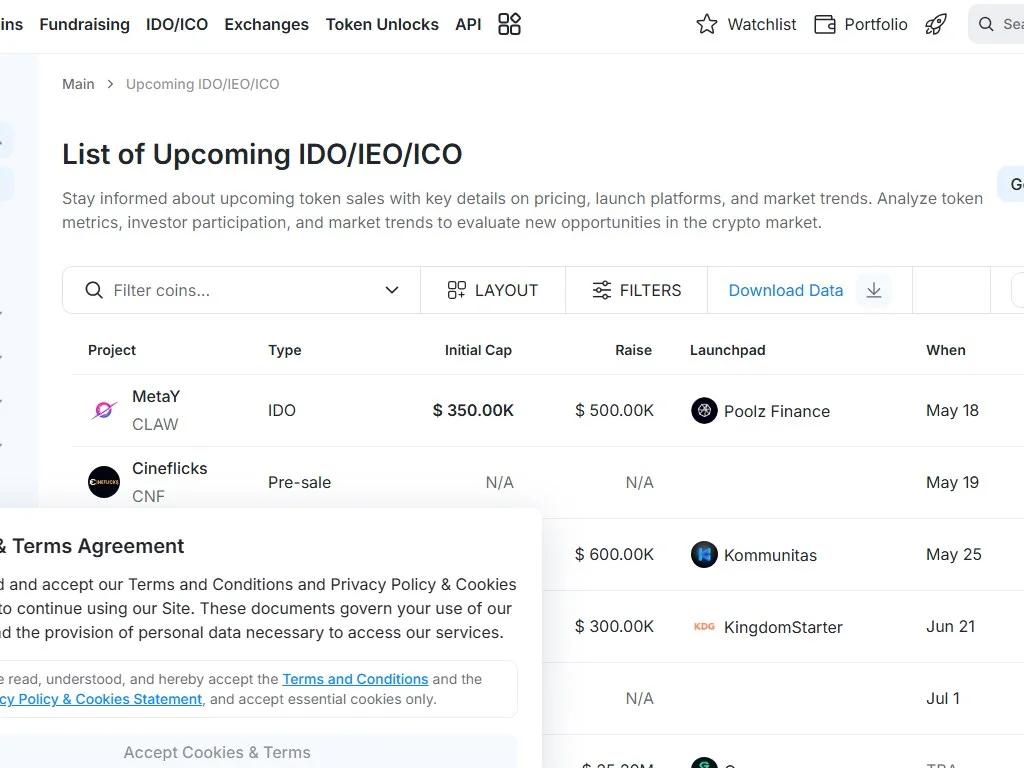The height and width of the screenshot is (768, 1024).
Task: Click the $ 300.00K raise value
Action: (x=615, y=626)
